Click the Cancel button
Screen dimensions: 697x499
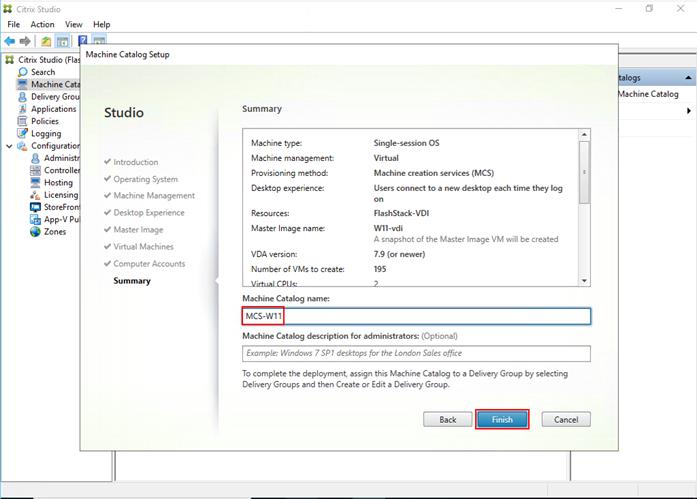pyautogui.click(x=566, y=419)
